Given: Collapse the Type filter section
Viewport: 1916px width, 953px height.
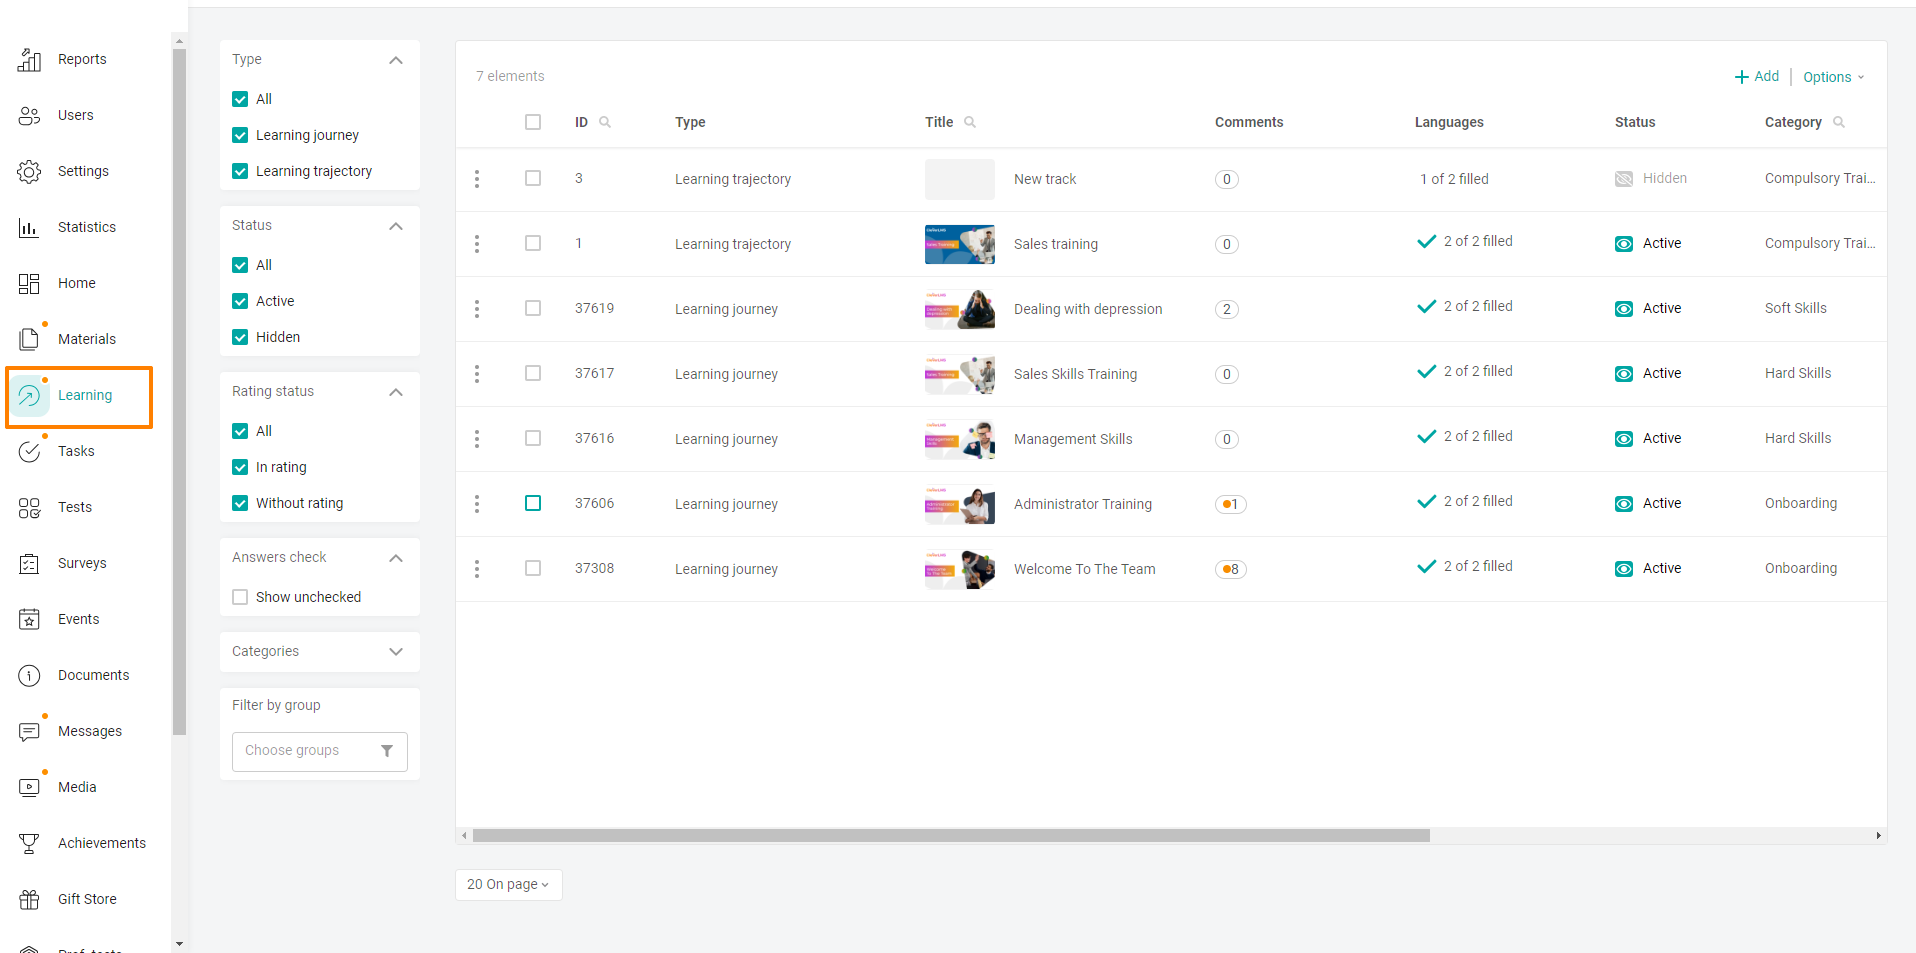Looking at the screenshot, I should click(396, 60).
